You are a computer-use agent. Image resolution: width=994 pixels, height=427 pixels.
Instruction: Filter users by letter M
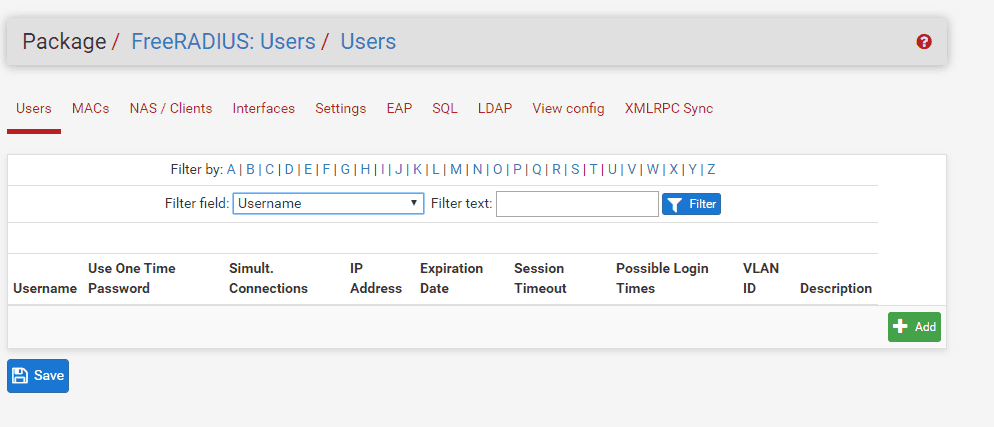coord(456,170)
